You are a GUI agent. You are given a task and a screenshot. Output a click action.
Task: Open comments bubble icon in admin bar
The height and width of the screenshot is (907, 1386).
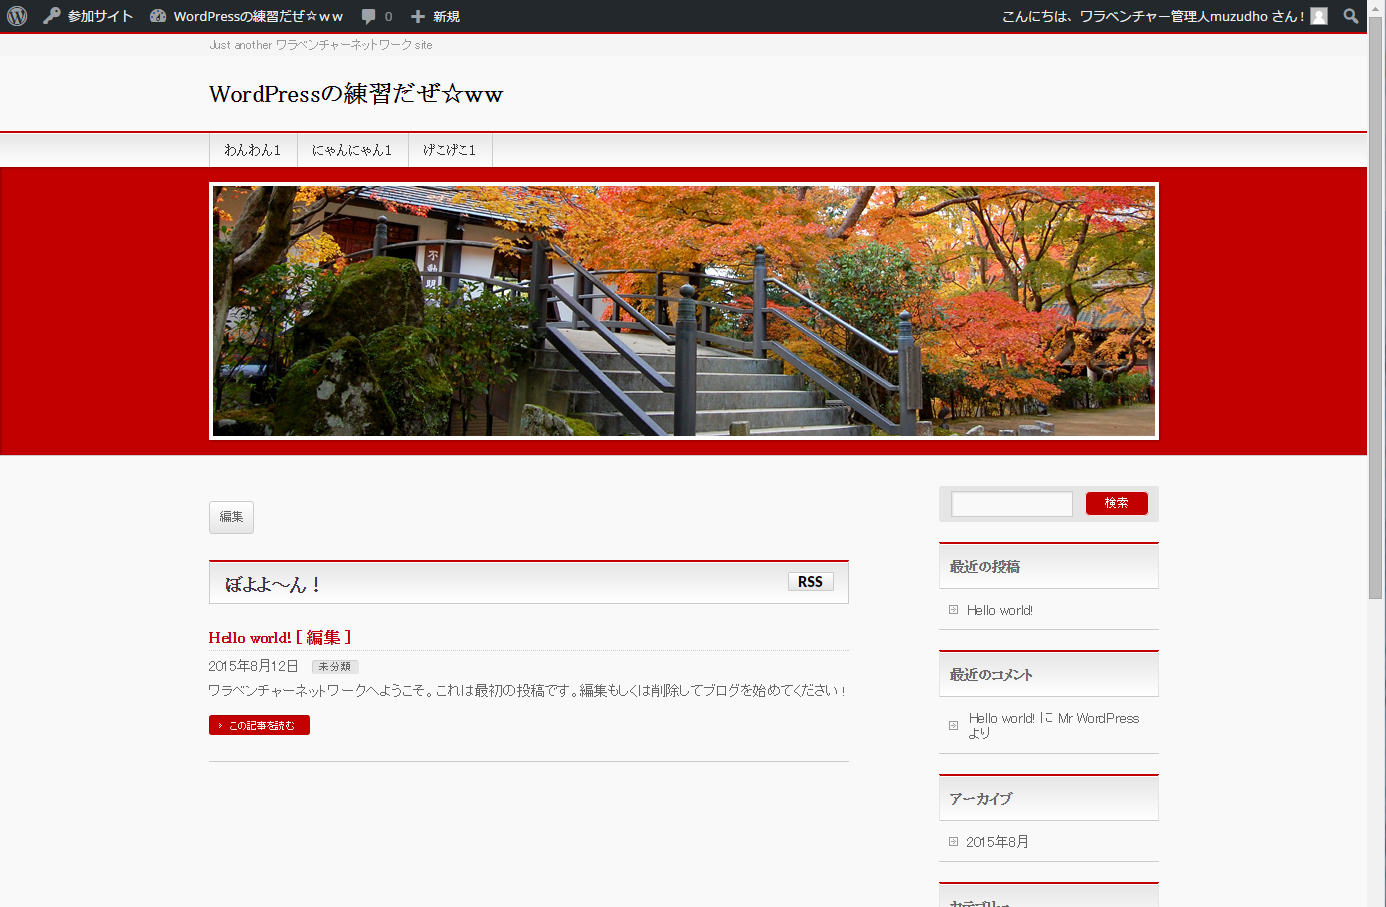click(369, 17)
